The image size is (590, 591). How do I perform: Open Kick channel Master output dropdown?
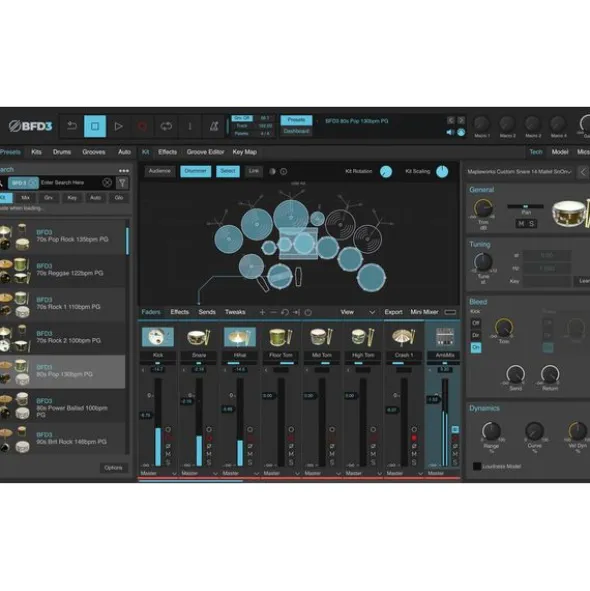click(x=158, y=473)
